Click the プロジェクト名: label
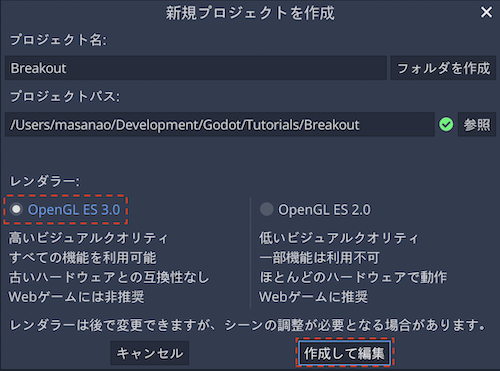Image resolution: width=500 pixels, height=371 pixels. (58, 40)
